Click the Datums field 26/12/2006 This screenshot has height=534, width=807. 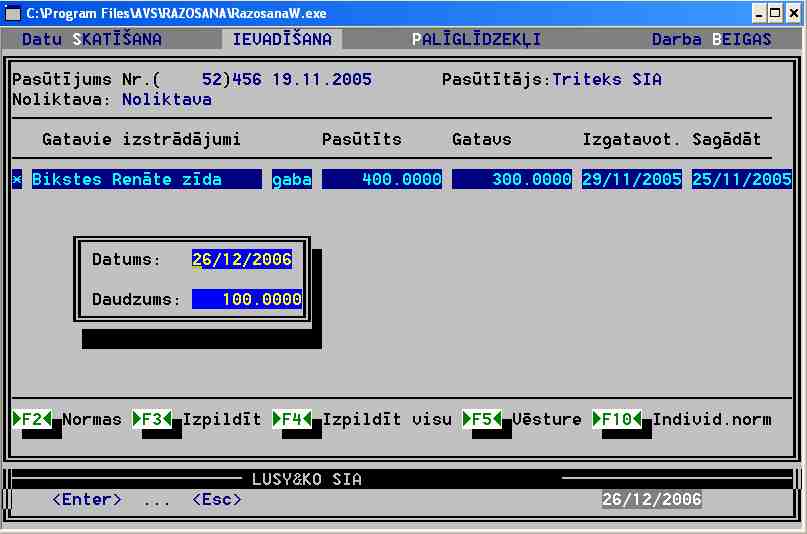[x=242, y=259]
